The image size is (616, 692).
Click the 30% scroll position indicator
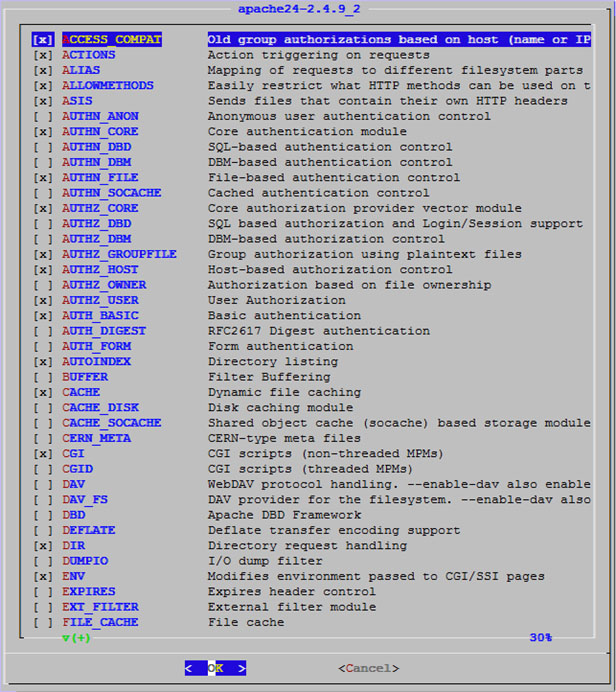[541, 638]
